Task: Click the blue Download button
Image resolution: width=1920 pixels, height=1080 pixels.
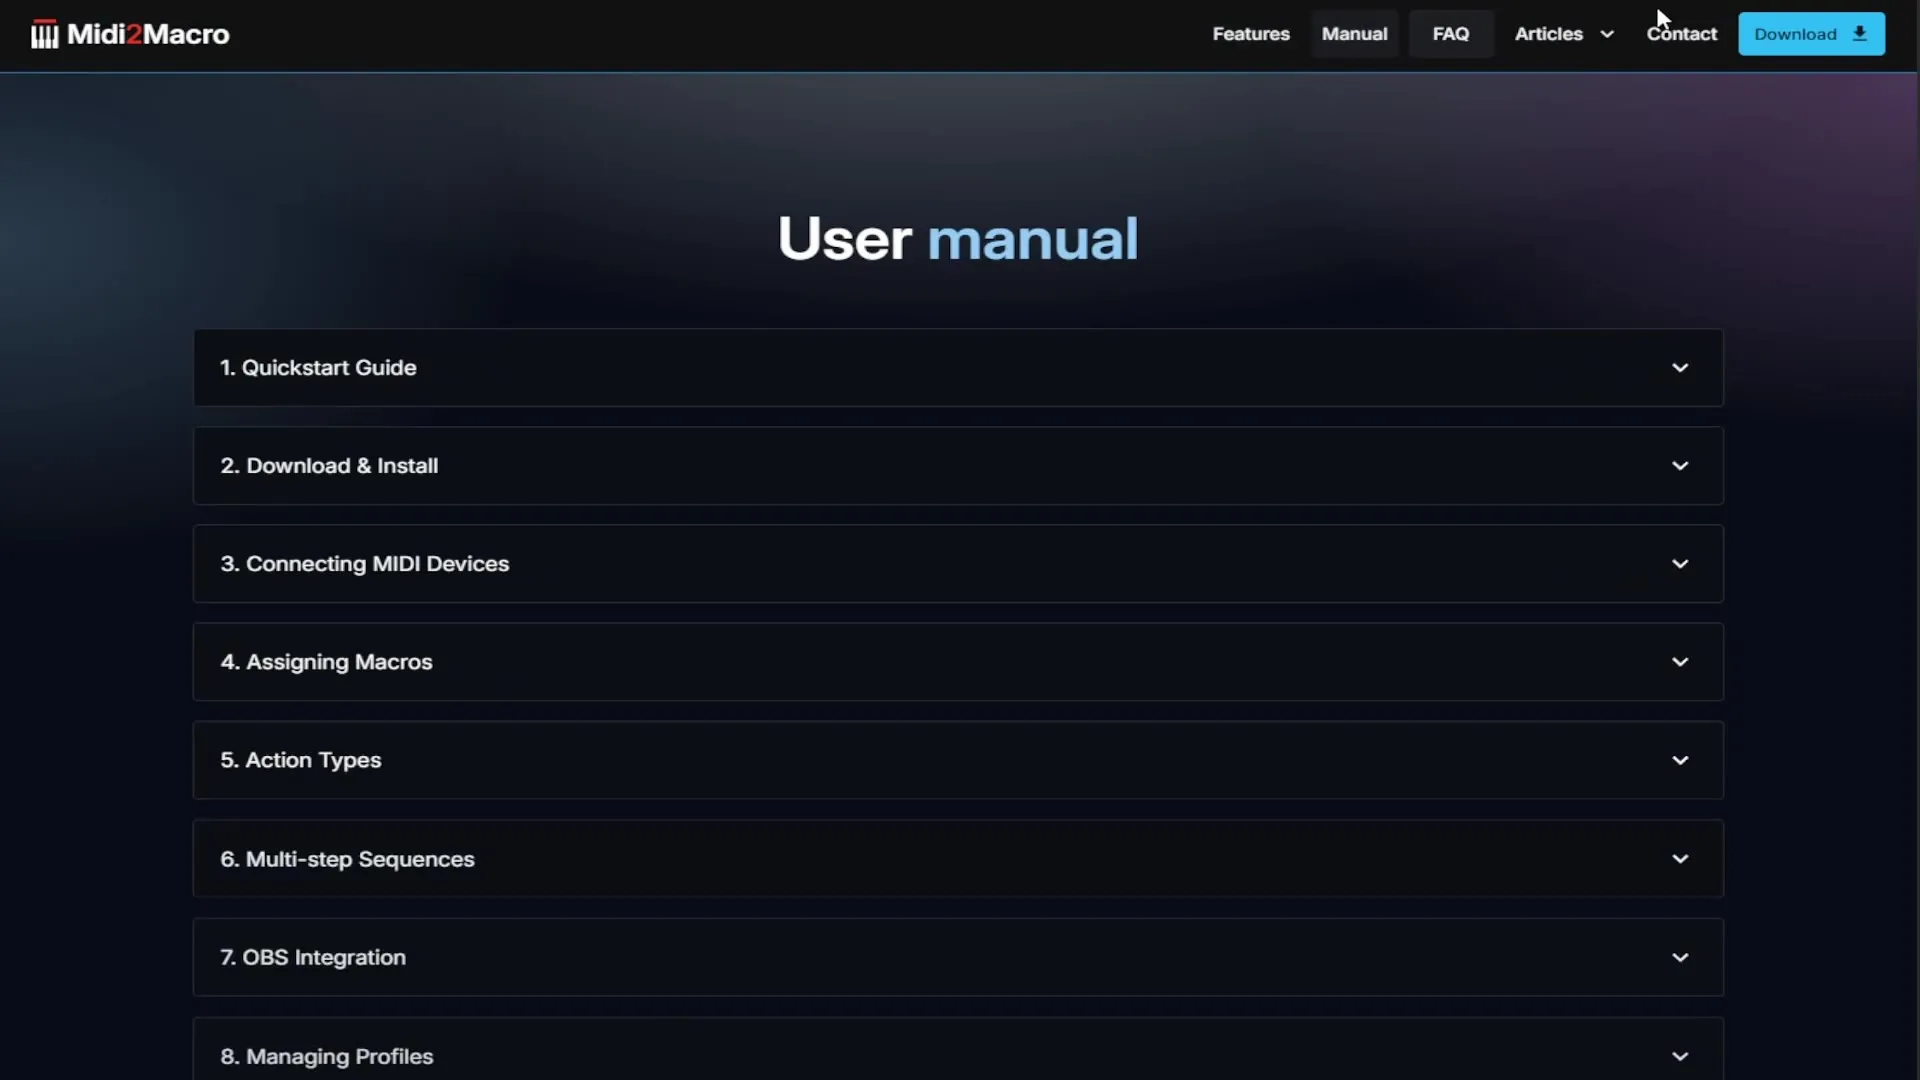Action: [x=1811, y=34]
